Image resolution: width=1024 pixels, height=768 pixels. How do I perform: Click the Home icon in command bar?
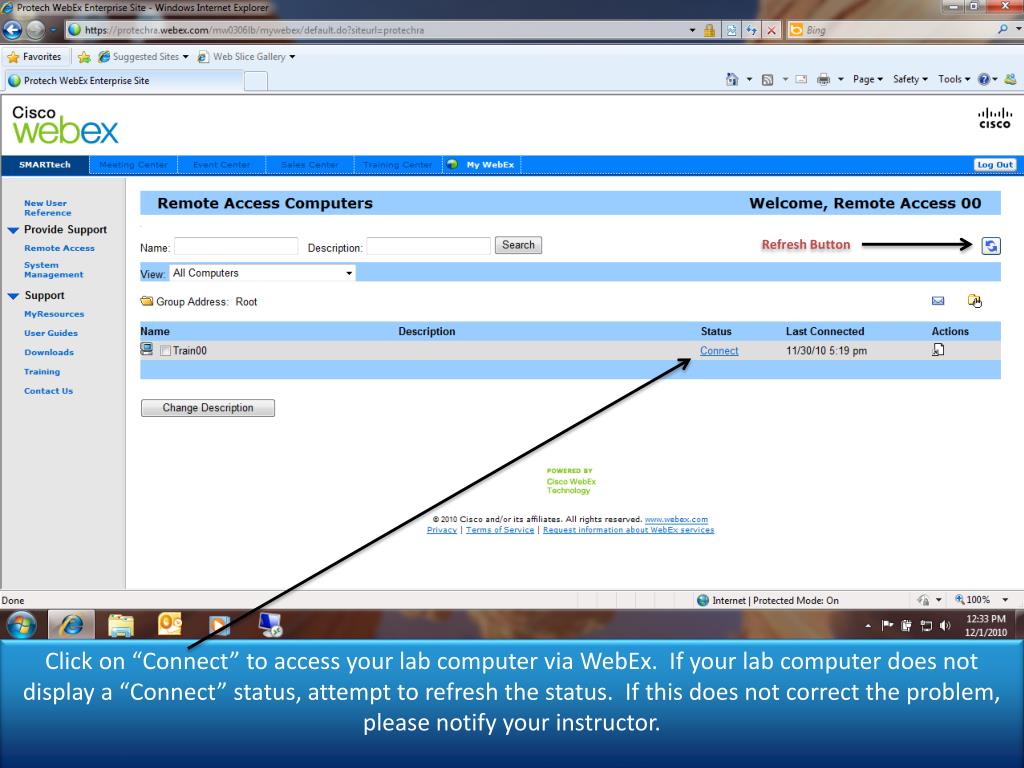(x=732, y=79)
